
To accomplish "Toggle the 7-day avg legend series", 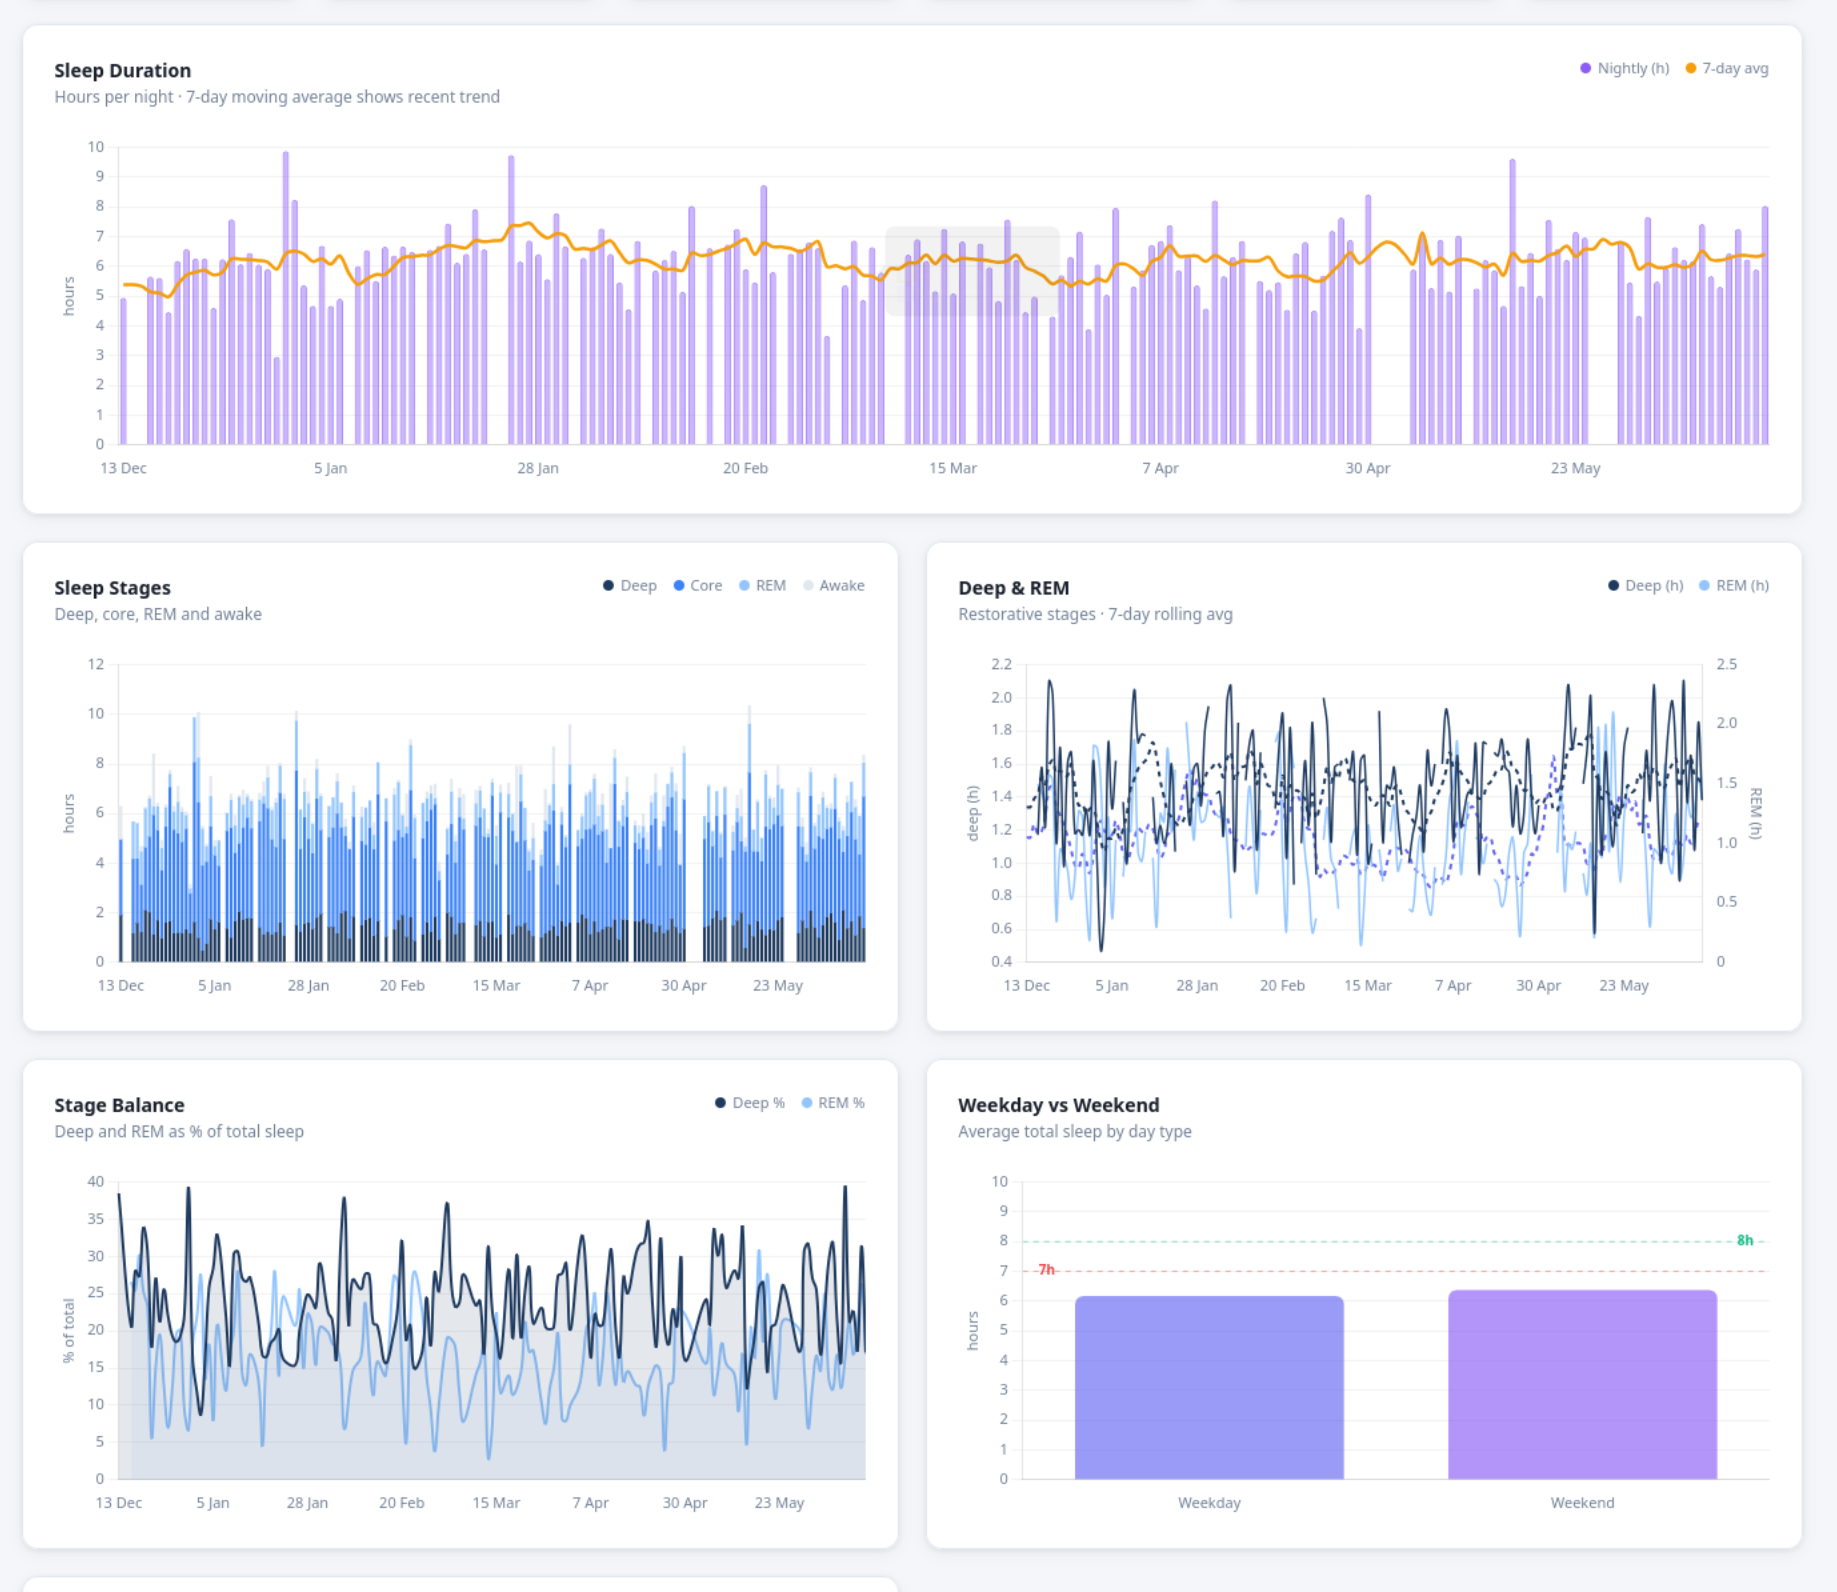I will [x=1727, y=68].
